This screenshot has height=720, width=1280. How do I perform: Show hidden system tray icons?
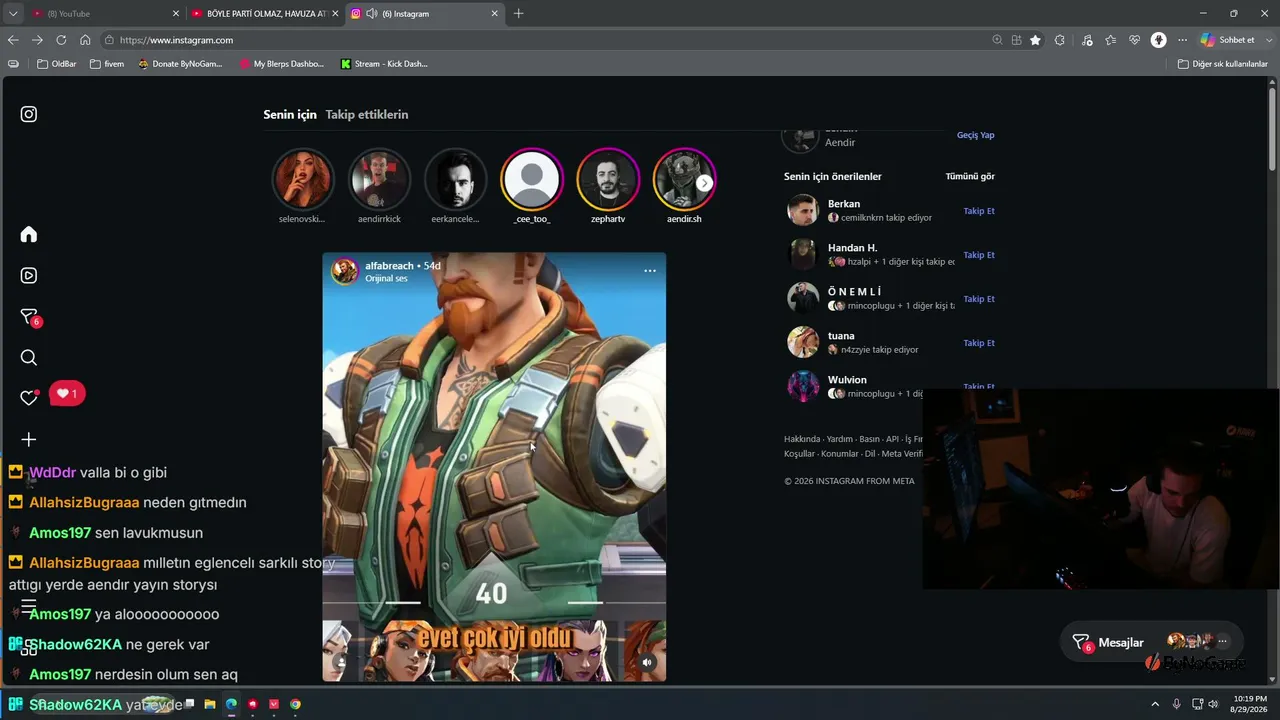tap(1155, 704)
